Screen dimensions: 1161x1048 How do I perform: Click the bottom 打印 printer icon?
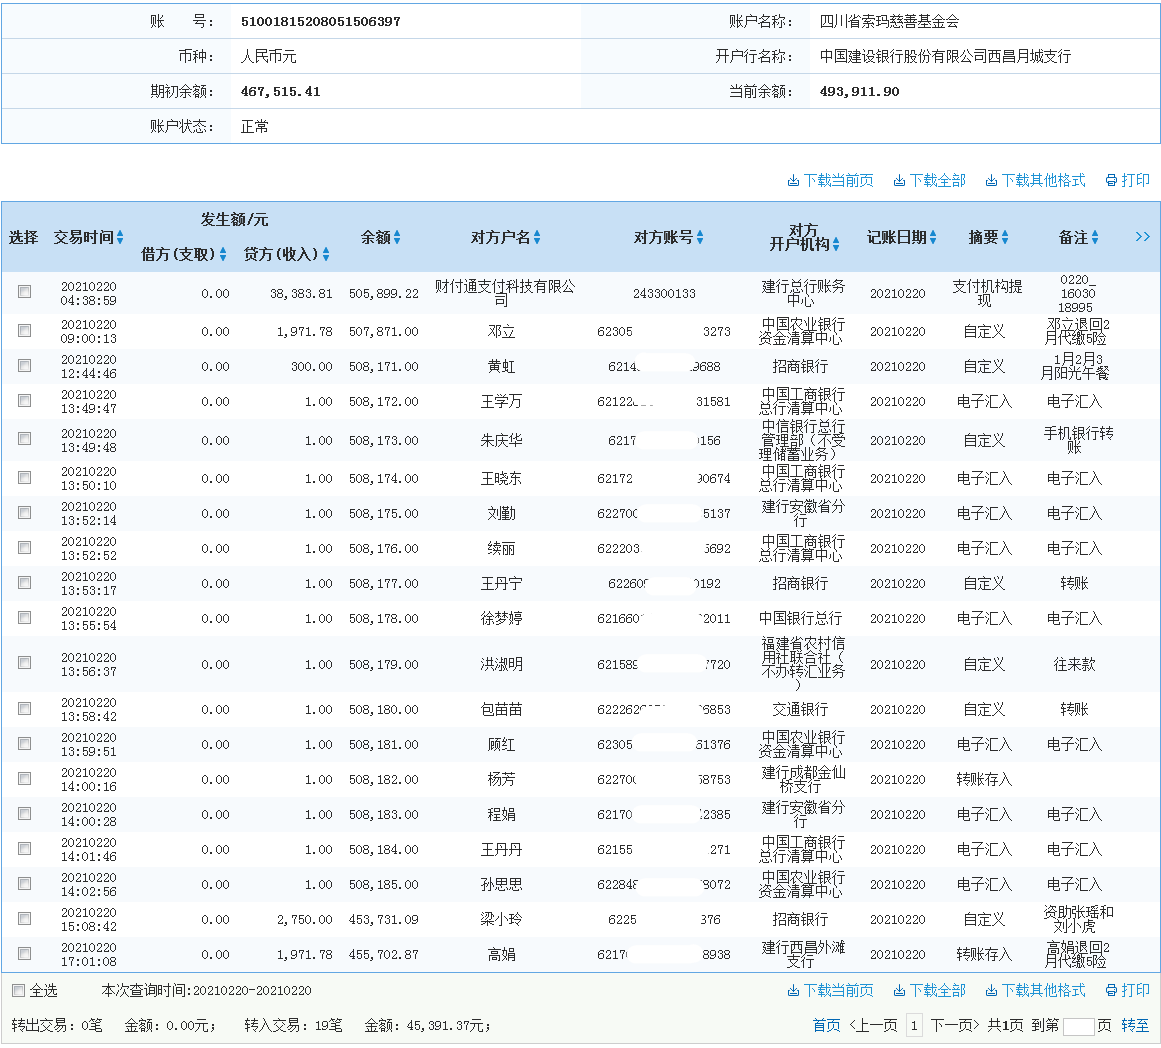1110,990
